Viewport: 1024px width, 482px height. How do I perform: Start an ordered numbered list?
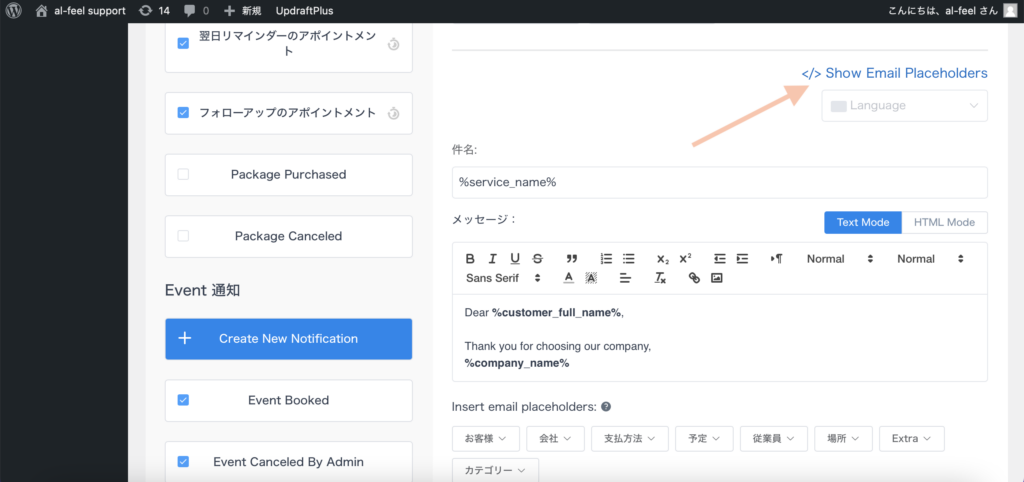[x=606, y=259]
